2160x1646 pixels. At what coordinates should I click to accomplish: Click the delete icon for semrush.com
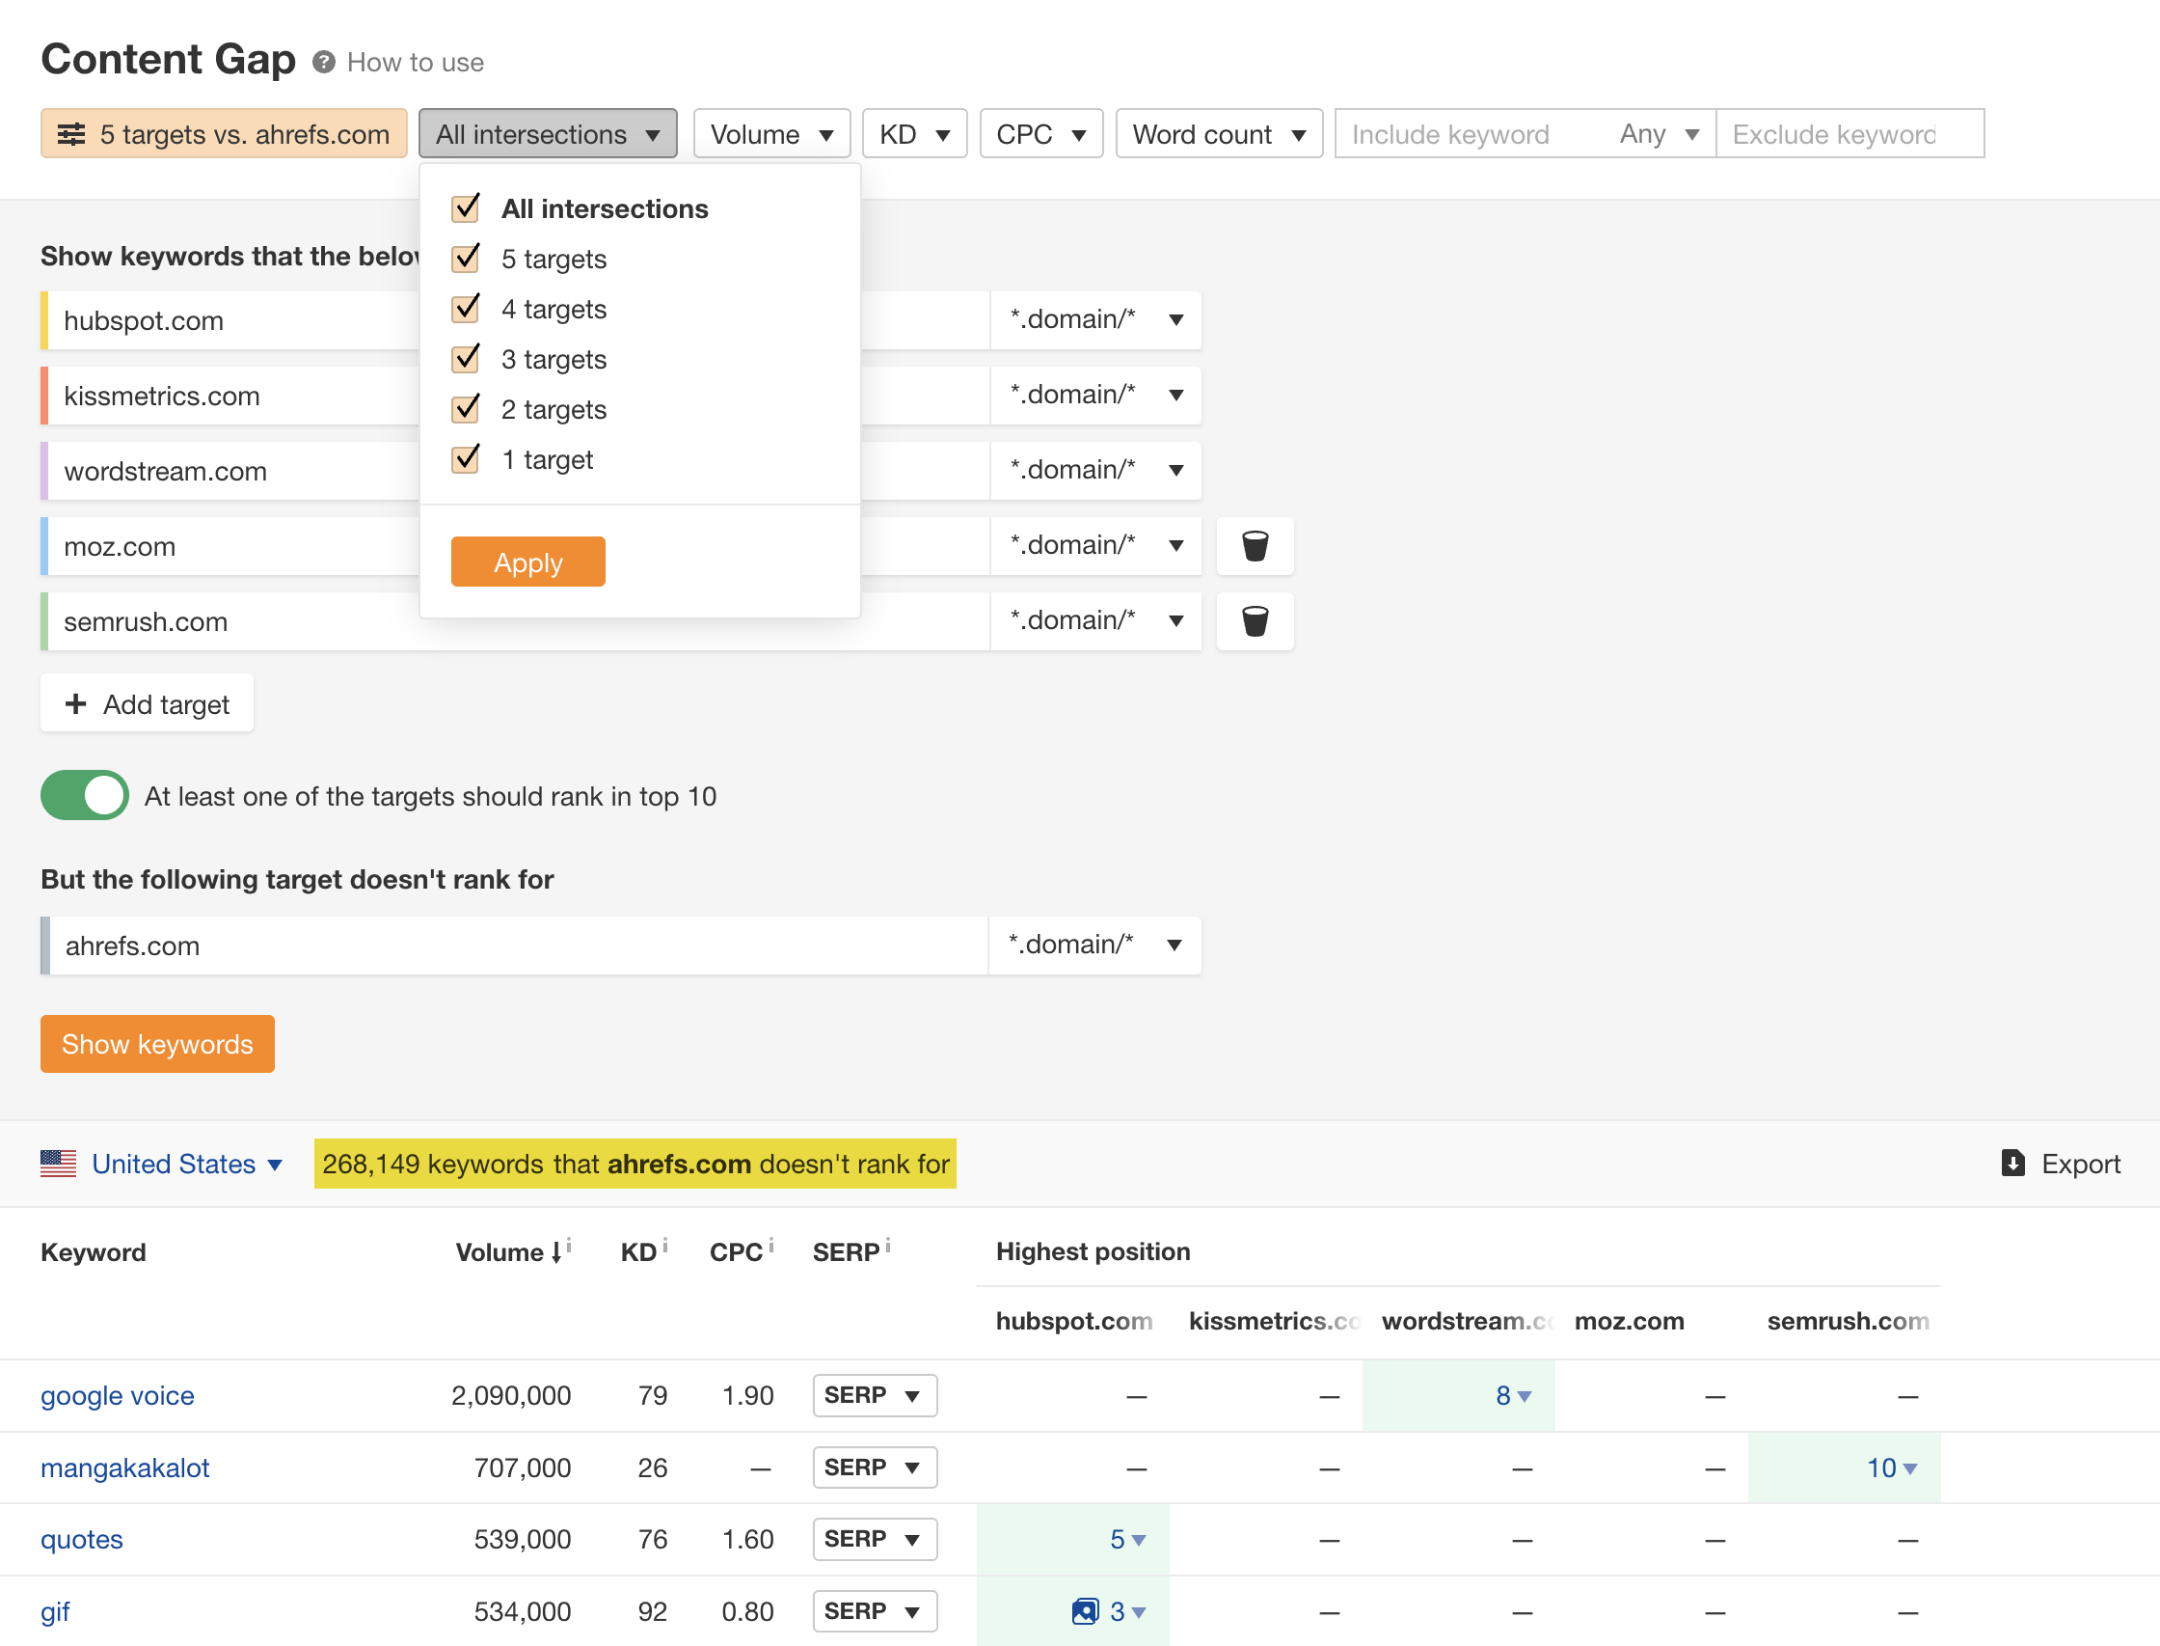tap(1254, 619)
